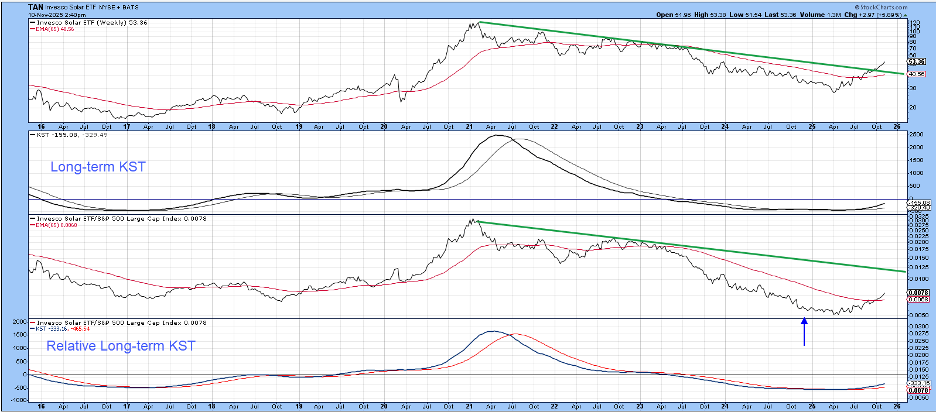936x412 pixels.
Task: Click the red EMA value tag on right axis
Action: (916, 75)
